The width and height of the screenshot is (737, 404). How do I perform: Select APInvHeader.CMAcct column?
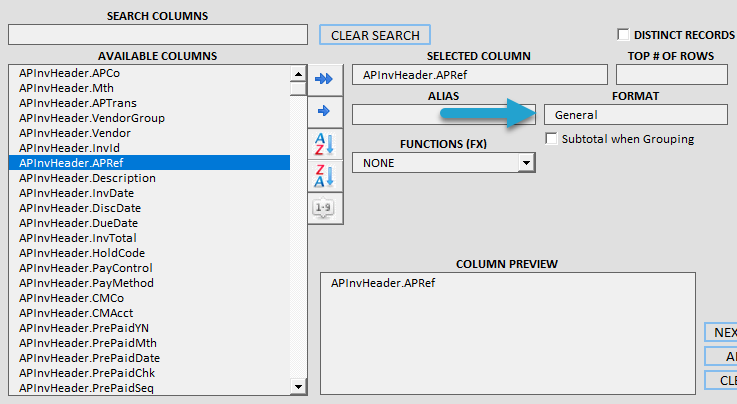pyautogui.click(x=149, y=313)
